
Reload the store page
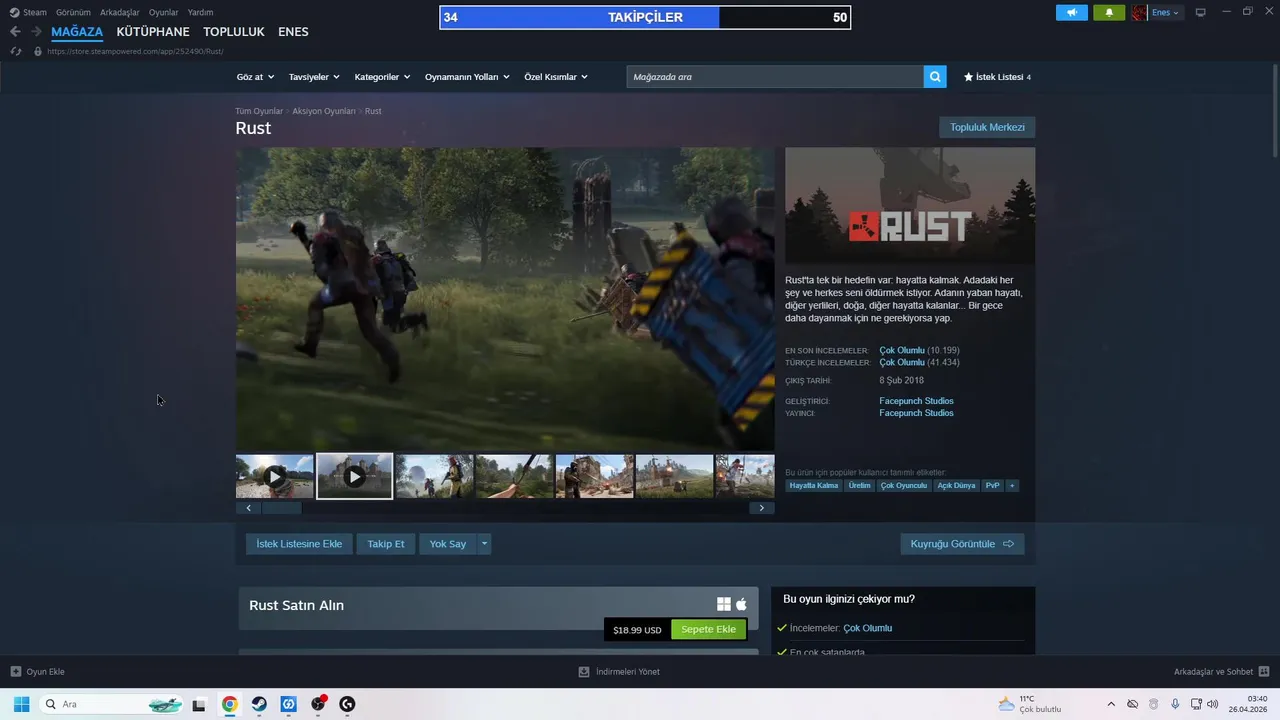point(16,51)
